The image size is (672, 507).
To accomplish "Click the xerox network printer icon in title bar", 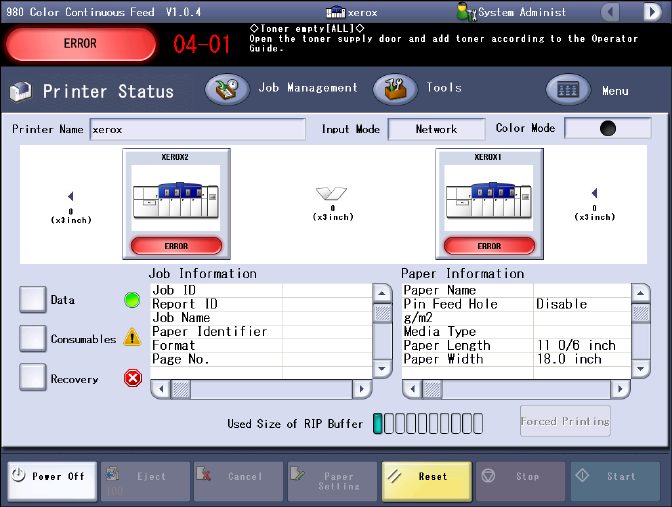I will (x=335, y=12).
